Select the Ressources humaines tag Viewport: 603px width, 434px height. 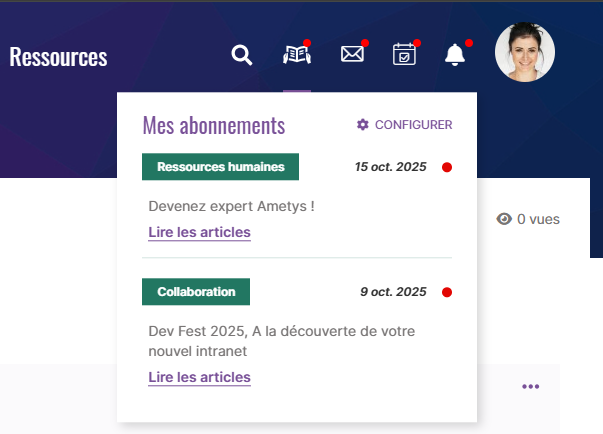[221, 167]
